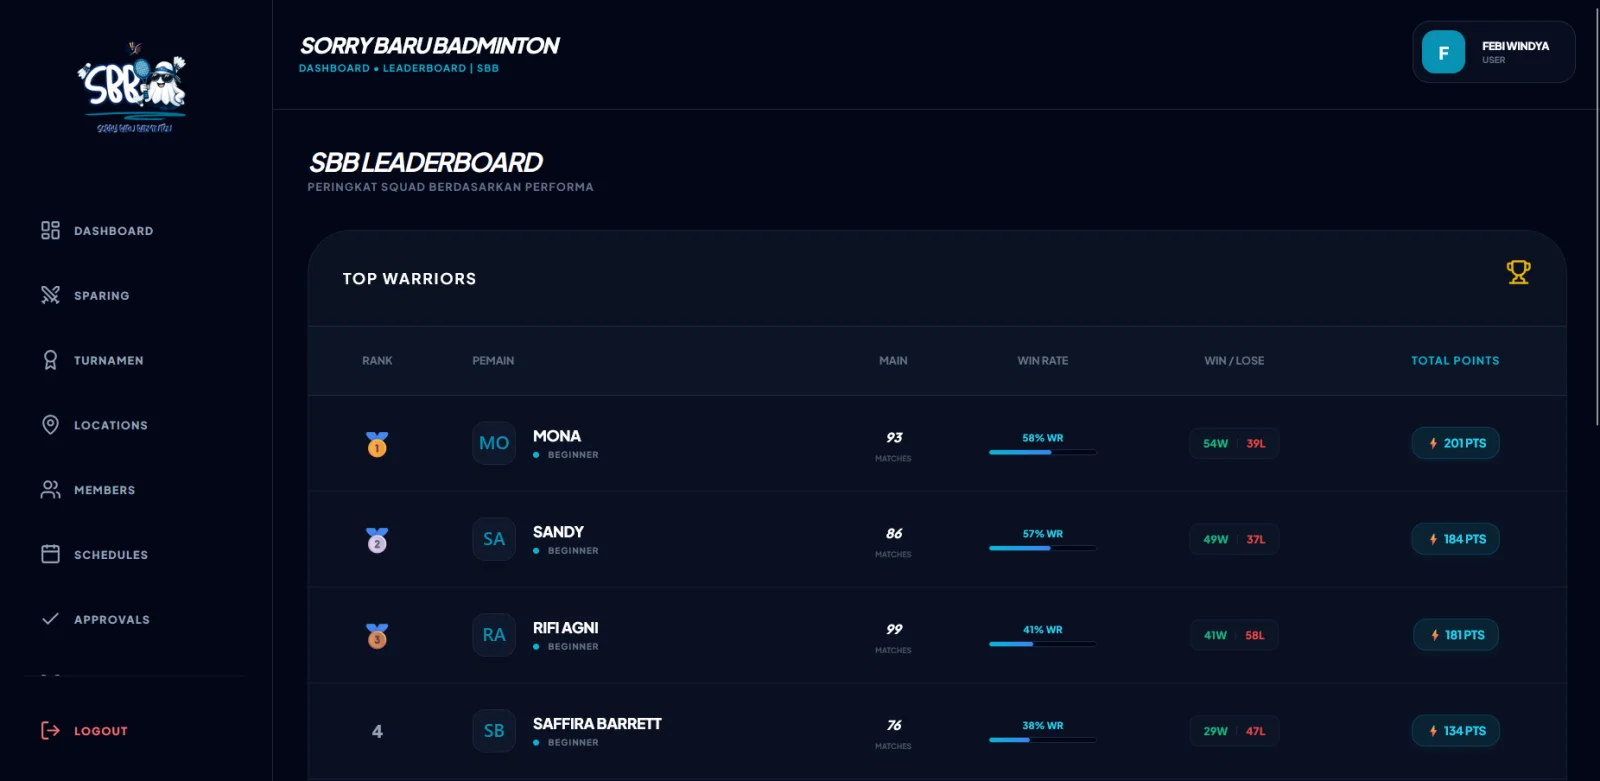This screenshot has width=1600, height=781.
Task: Click the Locations map pin icon
Action: tap(50, 425)
